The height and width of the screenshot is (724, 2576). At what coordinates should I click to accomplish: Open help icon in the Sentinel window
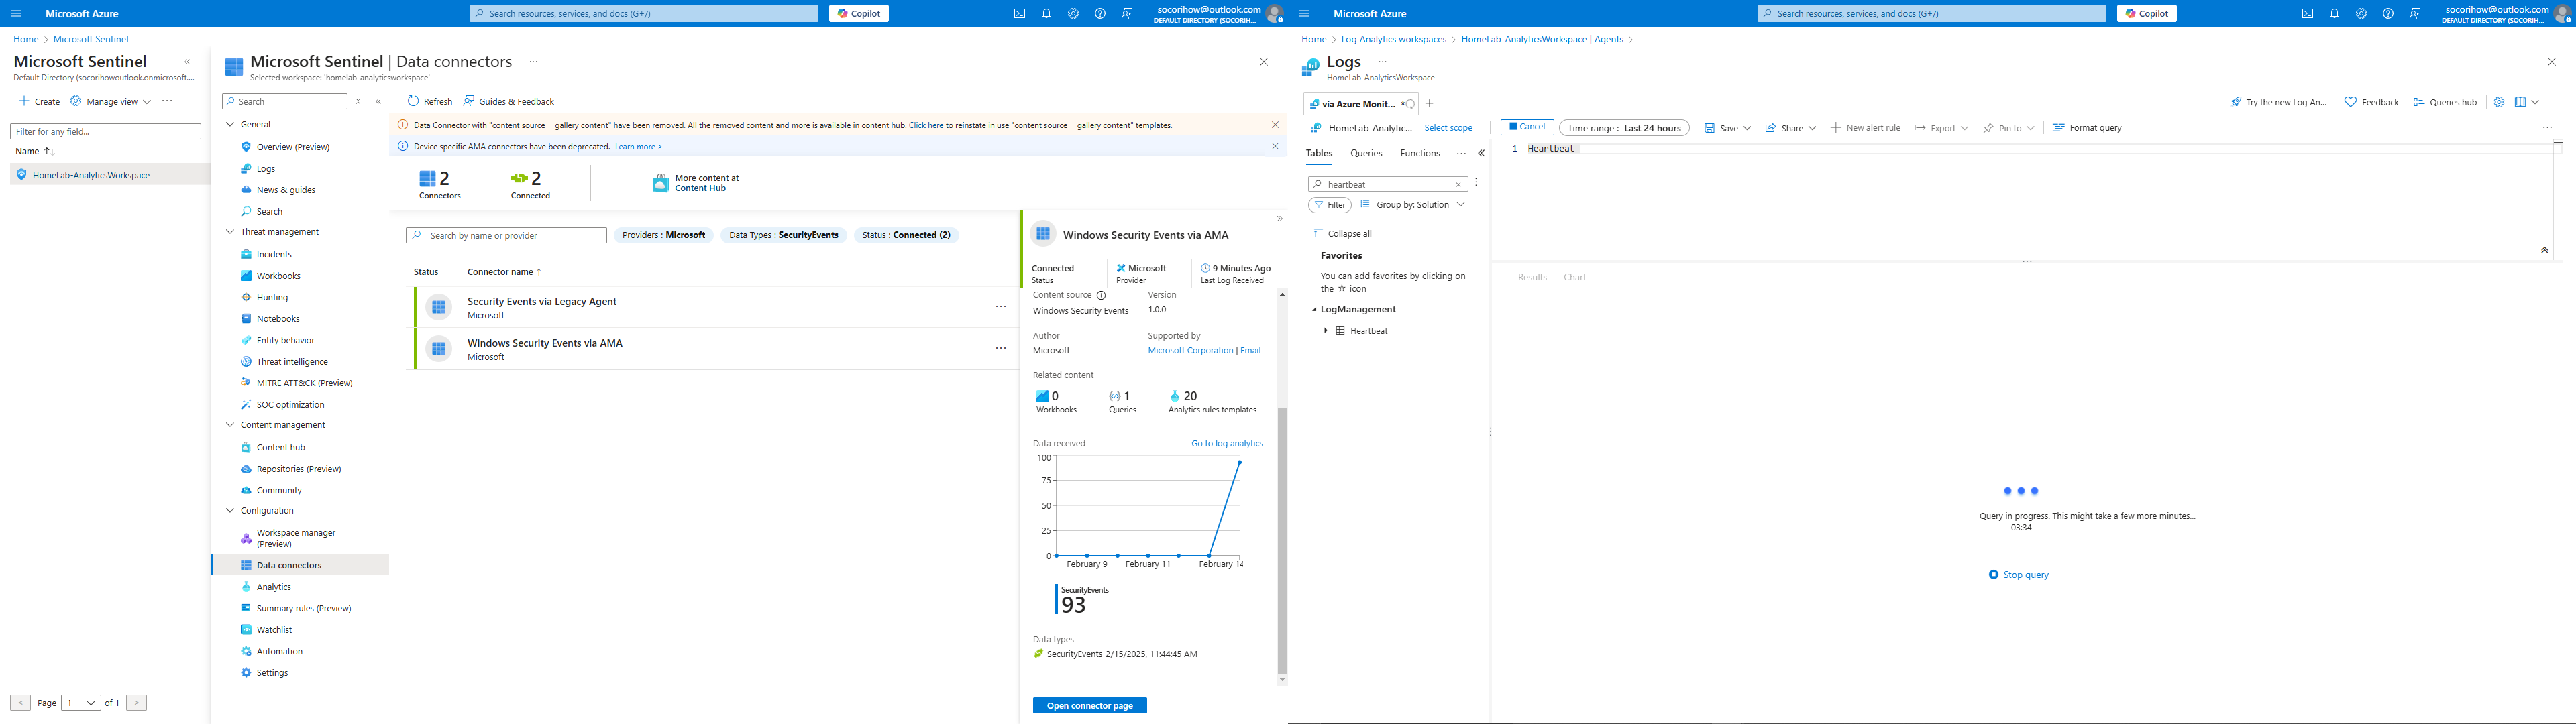[x=1100, y=14]
